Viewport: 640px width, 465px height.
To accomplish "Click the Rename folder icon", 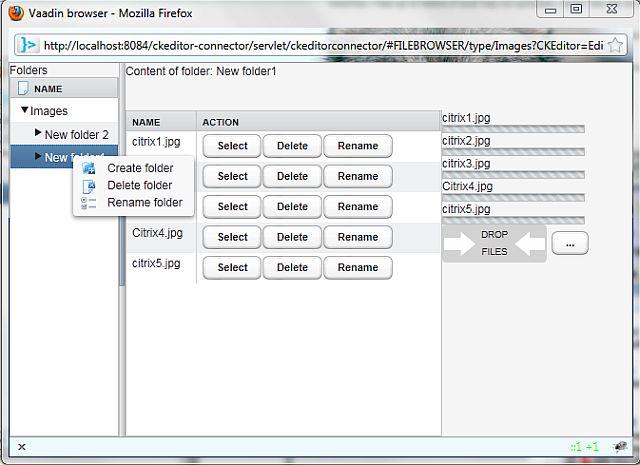I will 89,203.
